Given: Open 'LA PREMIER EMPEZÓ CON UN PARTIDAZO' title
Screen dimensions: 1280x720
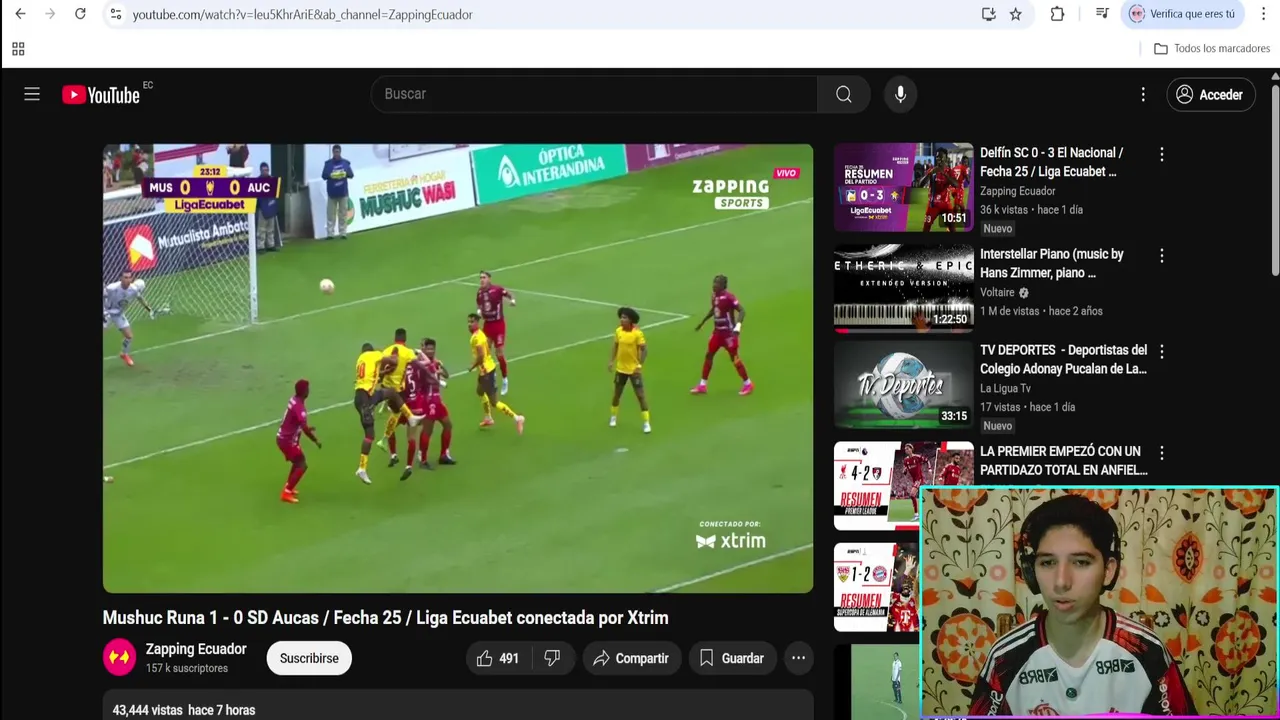Looking at the screenshot, I should (1063, 460).
